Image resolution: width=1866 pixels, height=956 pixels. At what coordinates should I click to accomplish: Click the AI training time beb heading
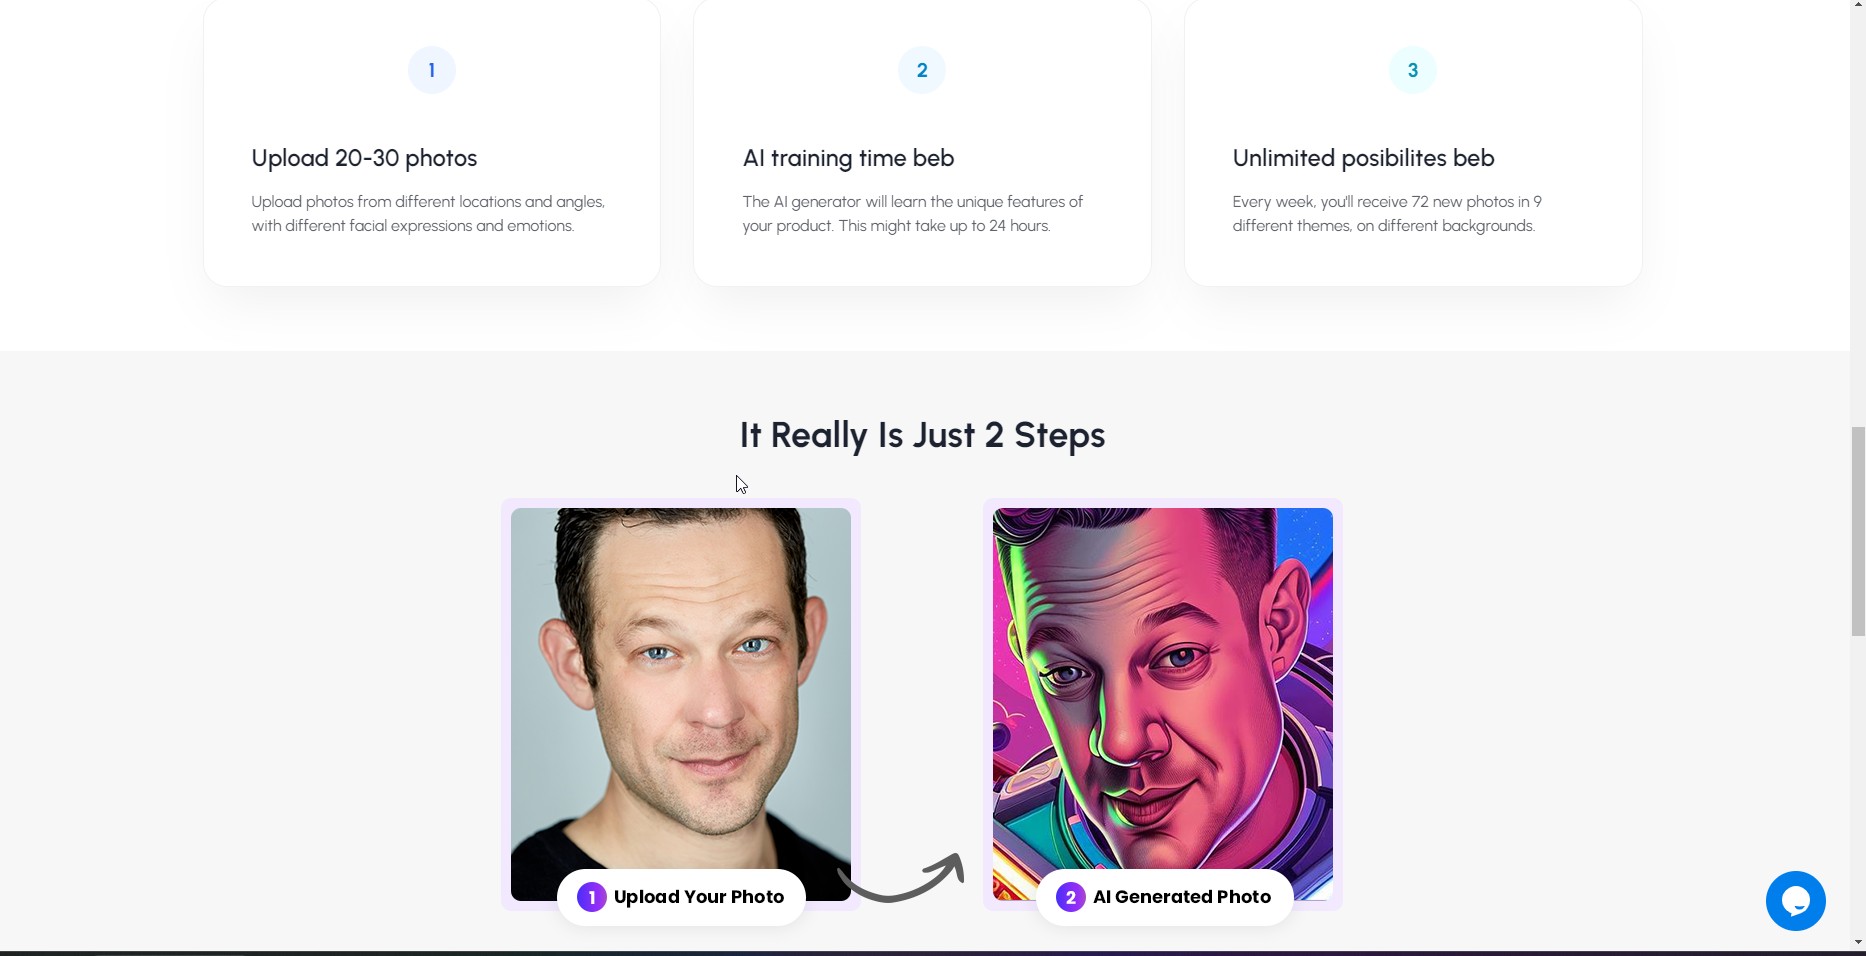click(x=848, y=158)
